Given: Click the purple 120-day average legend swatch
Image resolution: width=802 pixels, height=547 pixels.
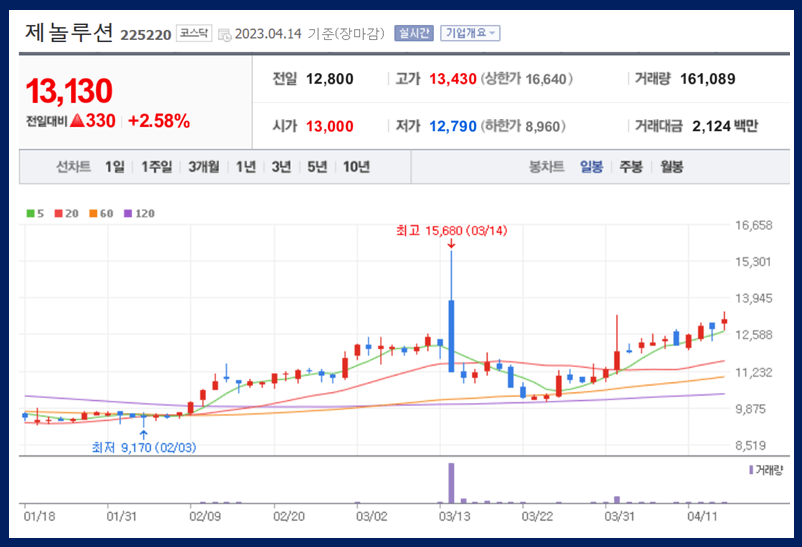Looking at the screenshot, I should (x=128, y=213).
